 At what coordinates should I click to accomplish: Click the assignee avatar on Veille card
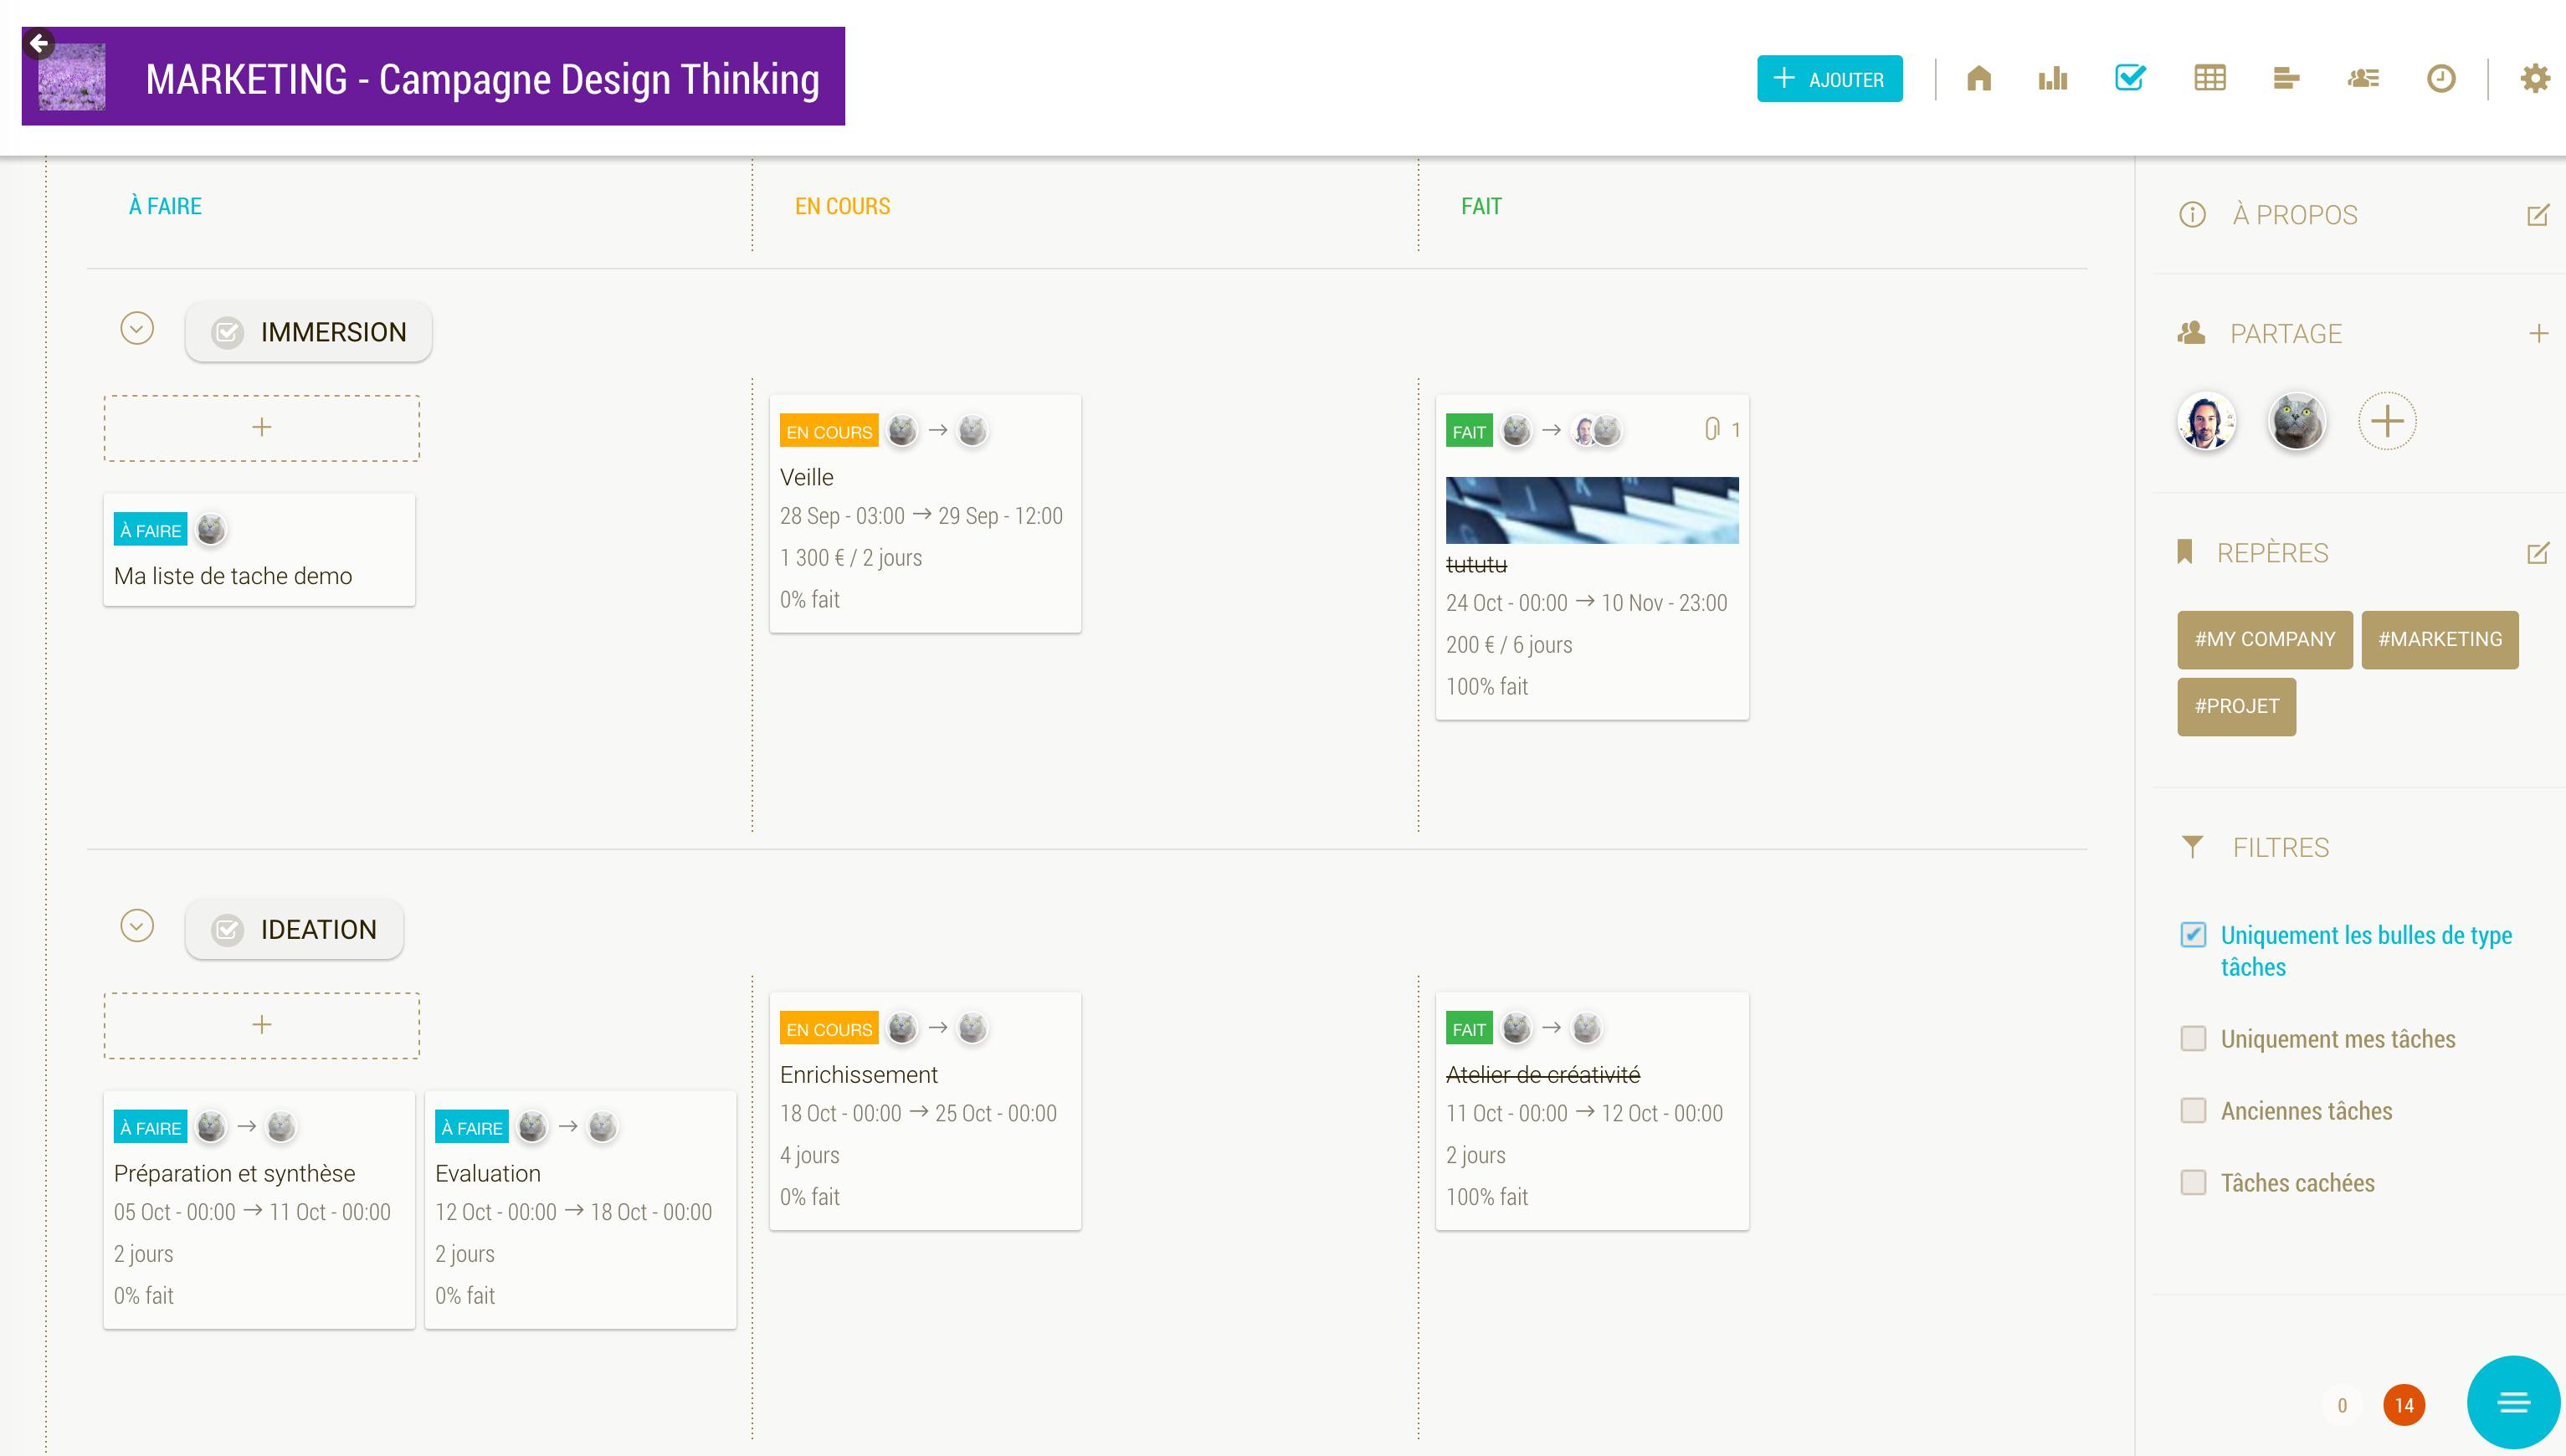click(x=972, y=431)
